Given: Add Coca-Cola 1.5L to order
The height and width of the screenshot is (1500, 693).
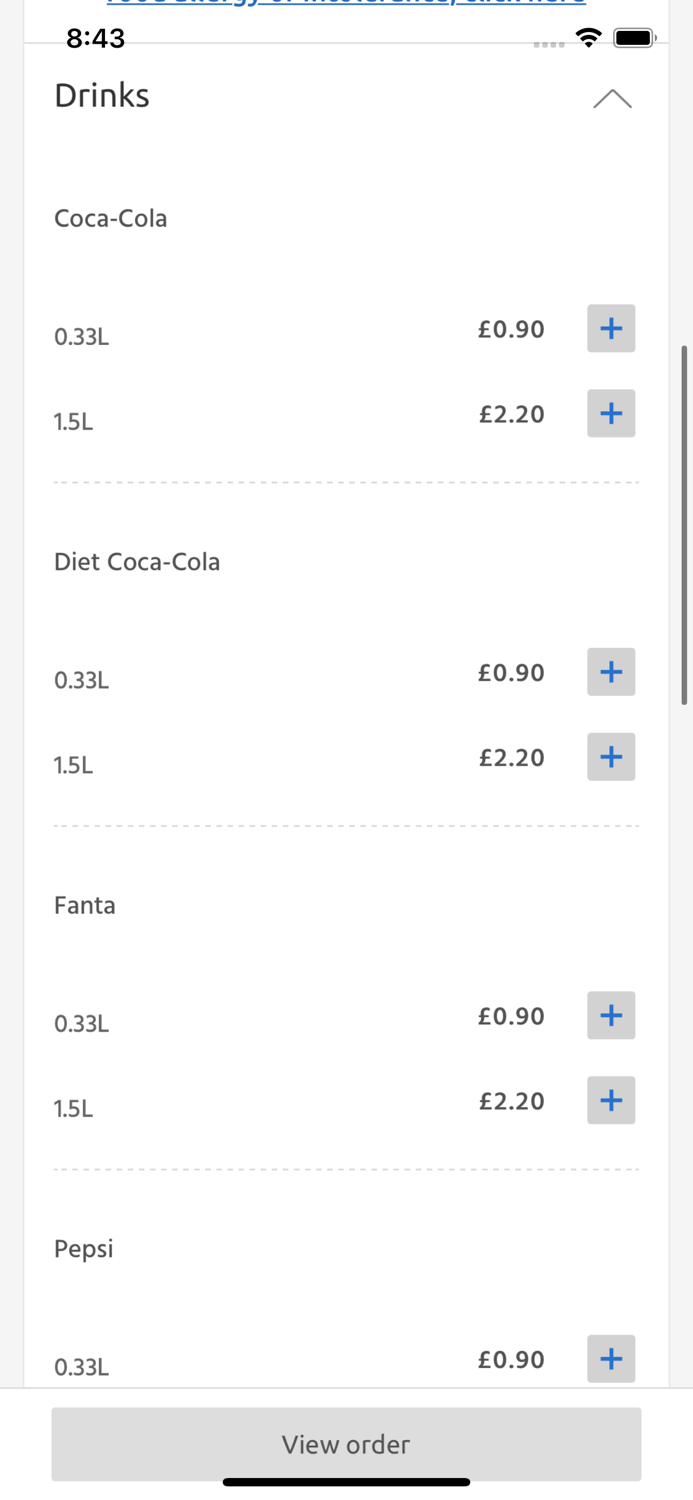Looking at the screenshot, I should coord(611,414).
